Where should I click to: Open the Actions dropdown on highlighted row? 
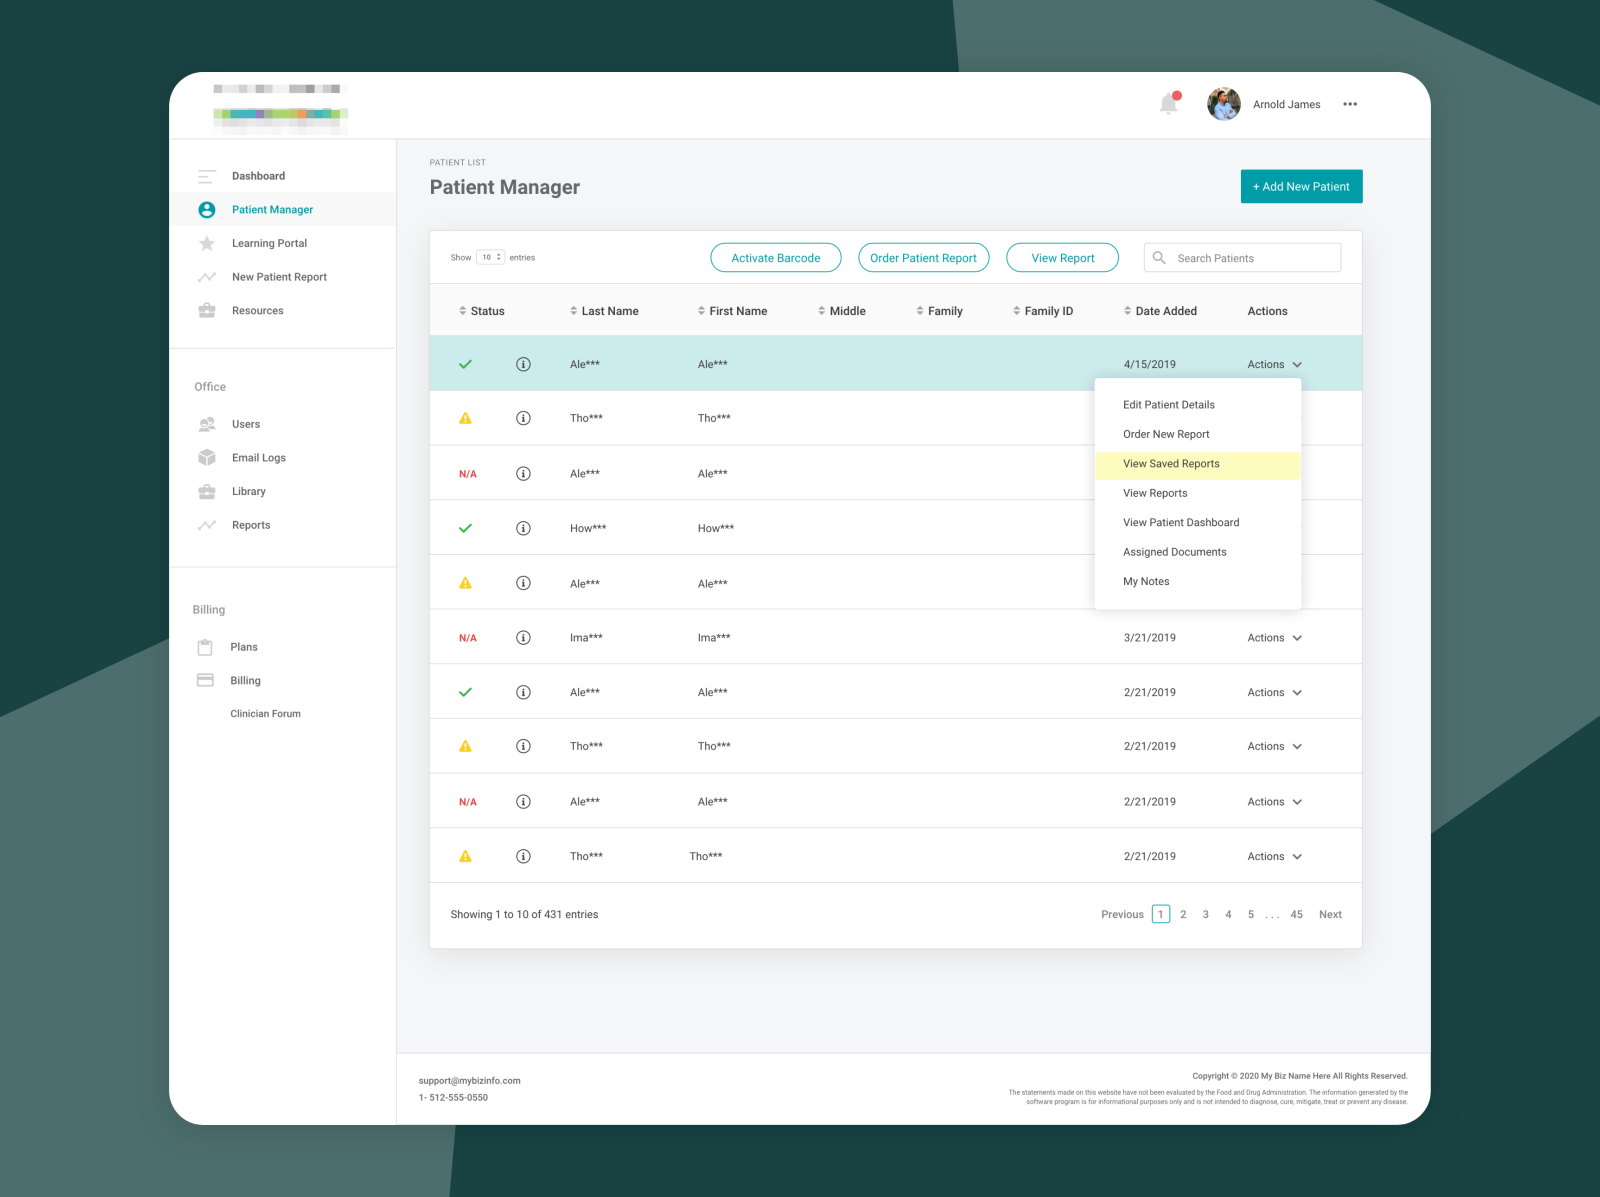click(1273, 364)
